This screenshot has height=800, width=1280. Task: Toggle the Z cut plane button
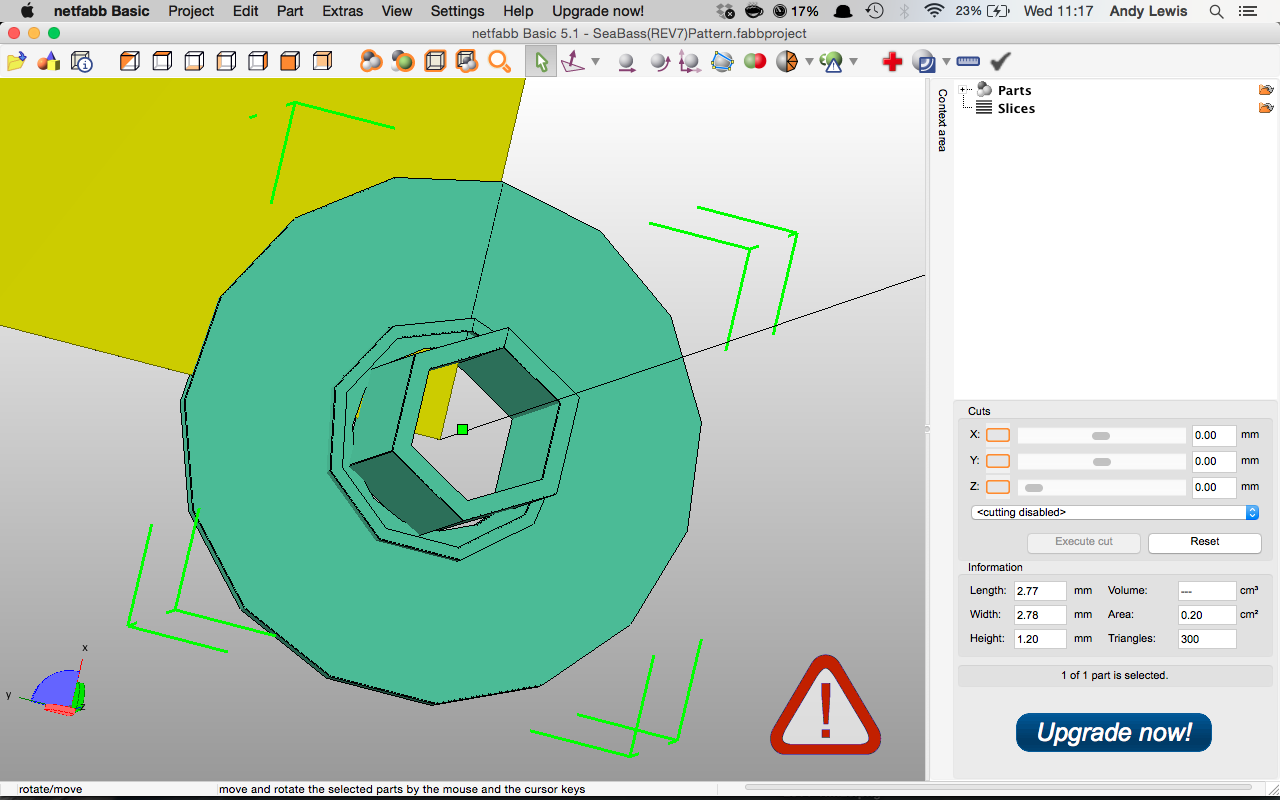[997, 487]
